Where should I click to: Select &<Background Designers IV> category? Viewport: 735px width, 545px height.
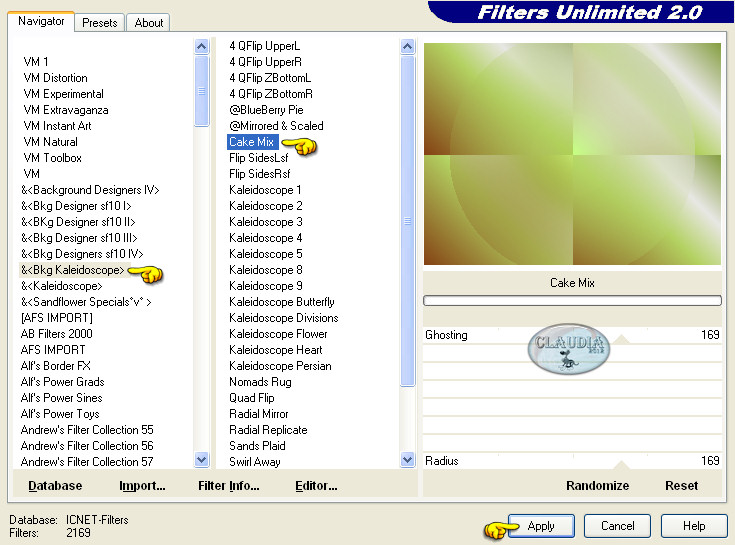click(90, 190)
